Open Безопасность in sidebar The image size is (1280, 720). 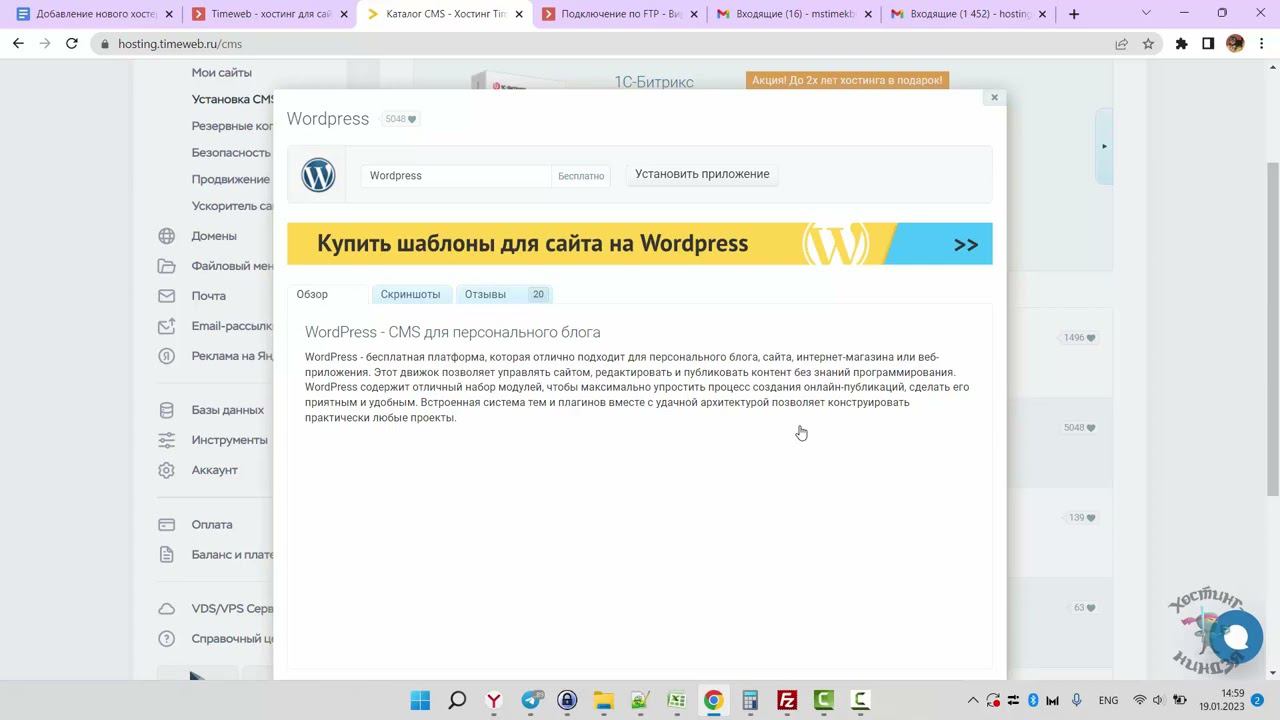(231, 152)
